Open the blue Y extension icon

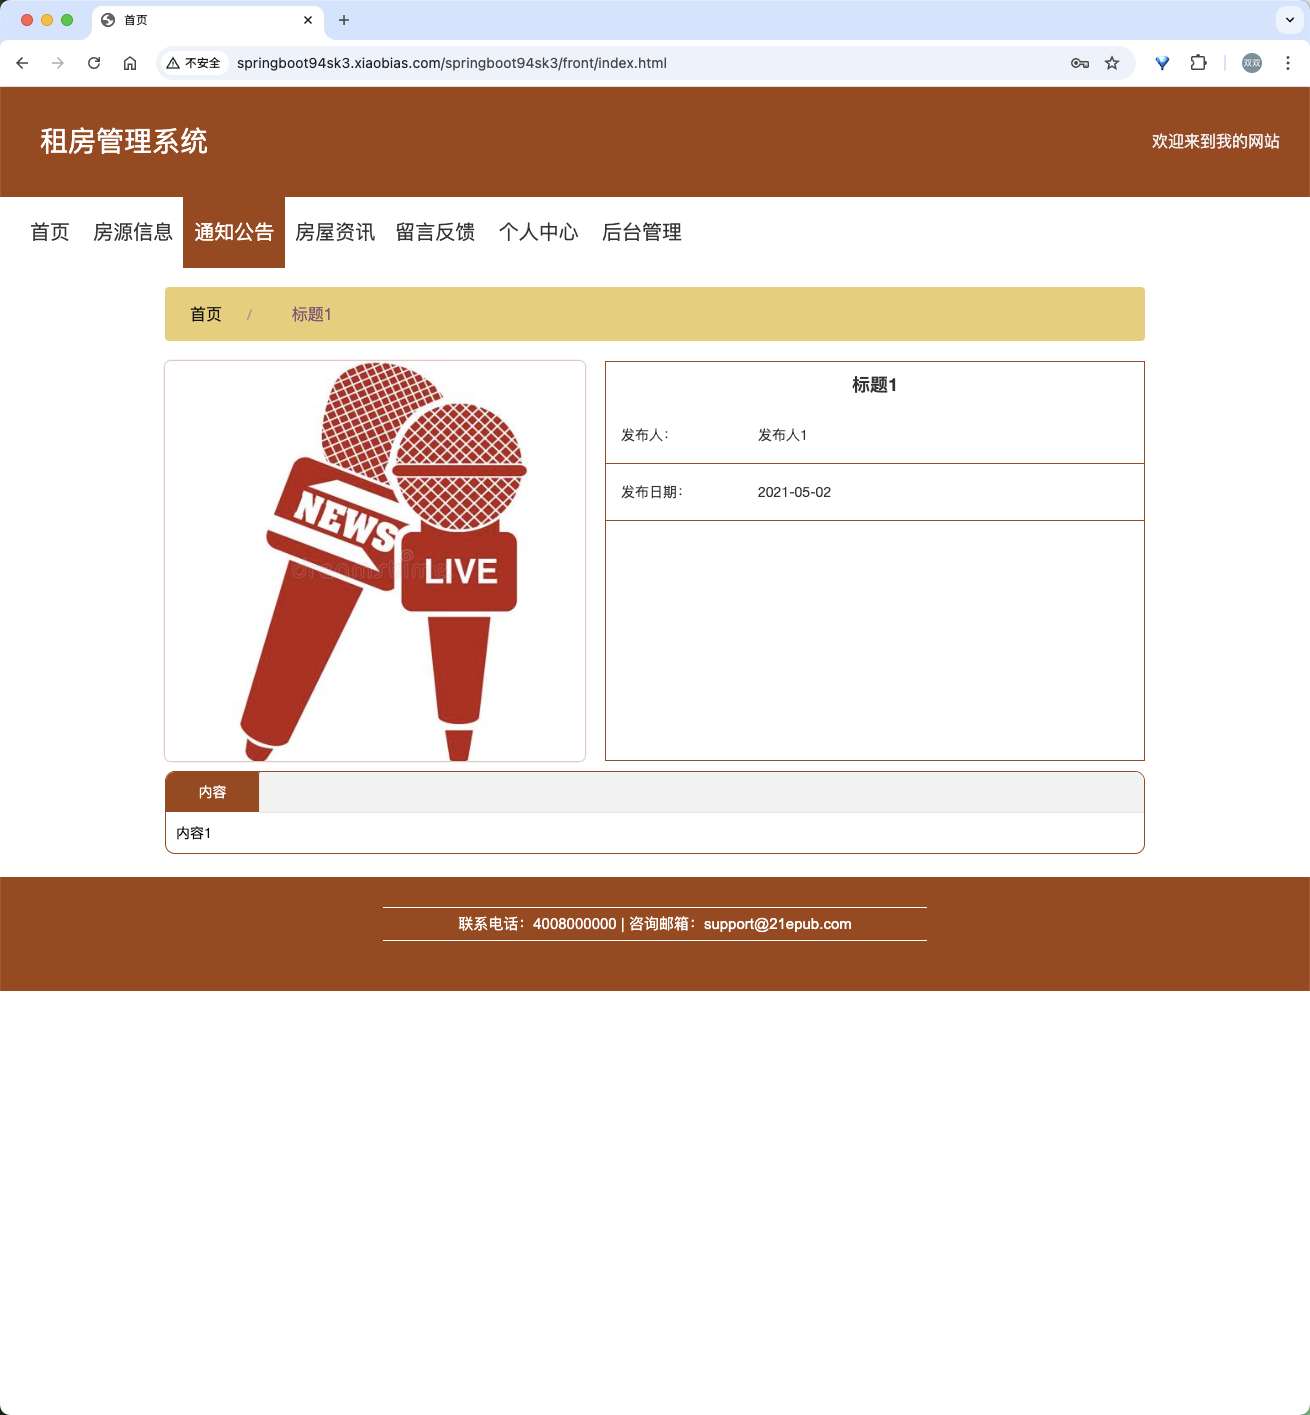[x=1162, y=63]
